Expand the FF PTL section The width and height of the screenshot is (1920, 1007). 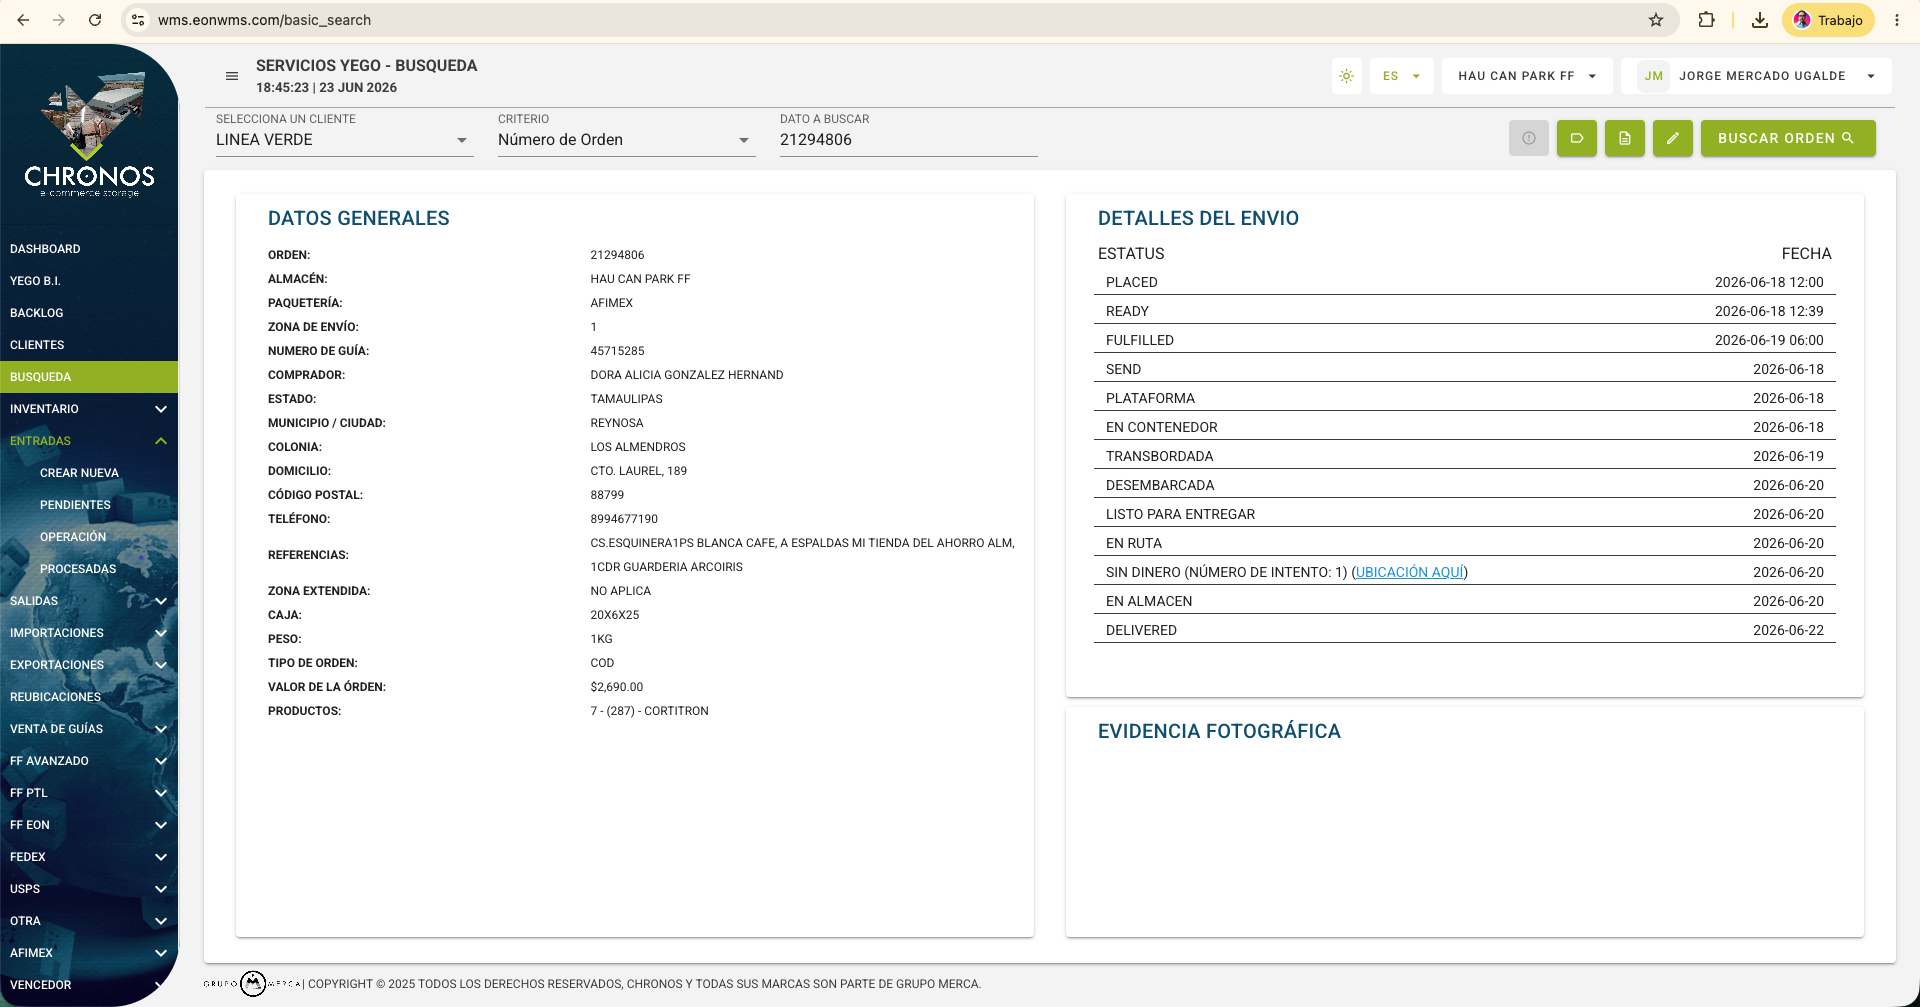pos(89,793)
